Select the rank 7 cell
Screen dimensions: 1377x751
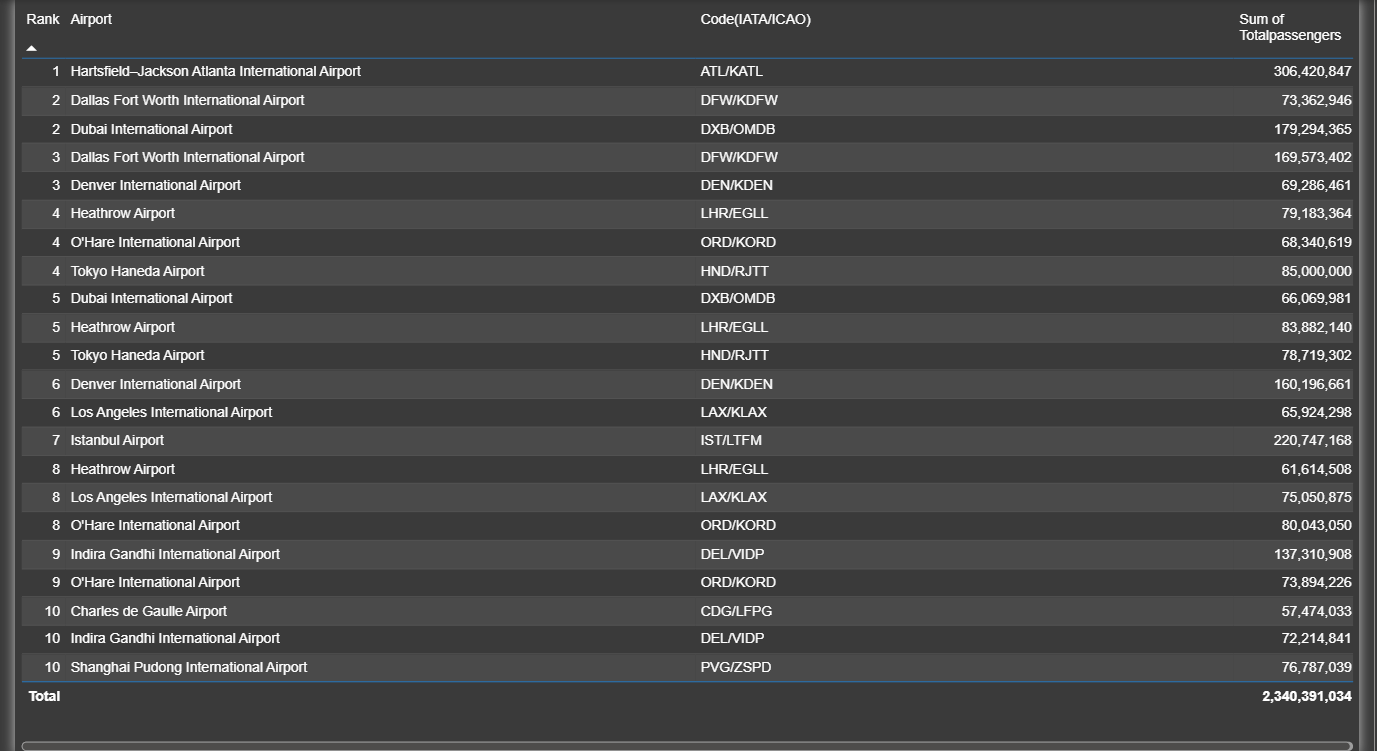tap(56, 440)
